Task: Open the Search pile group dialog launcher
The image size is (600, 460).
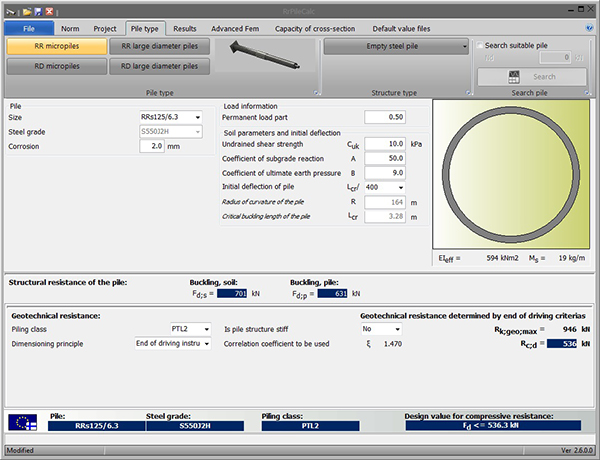Action: [x=589, y=94]
